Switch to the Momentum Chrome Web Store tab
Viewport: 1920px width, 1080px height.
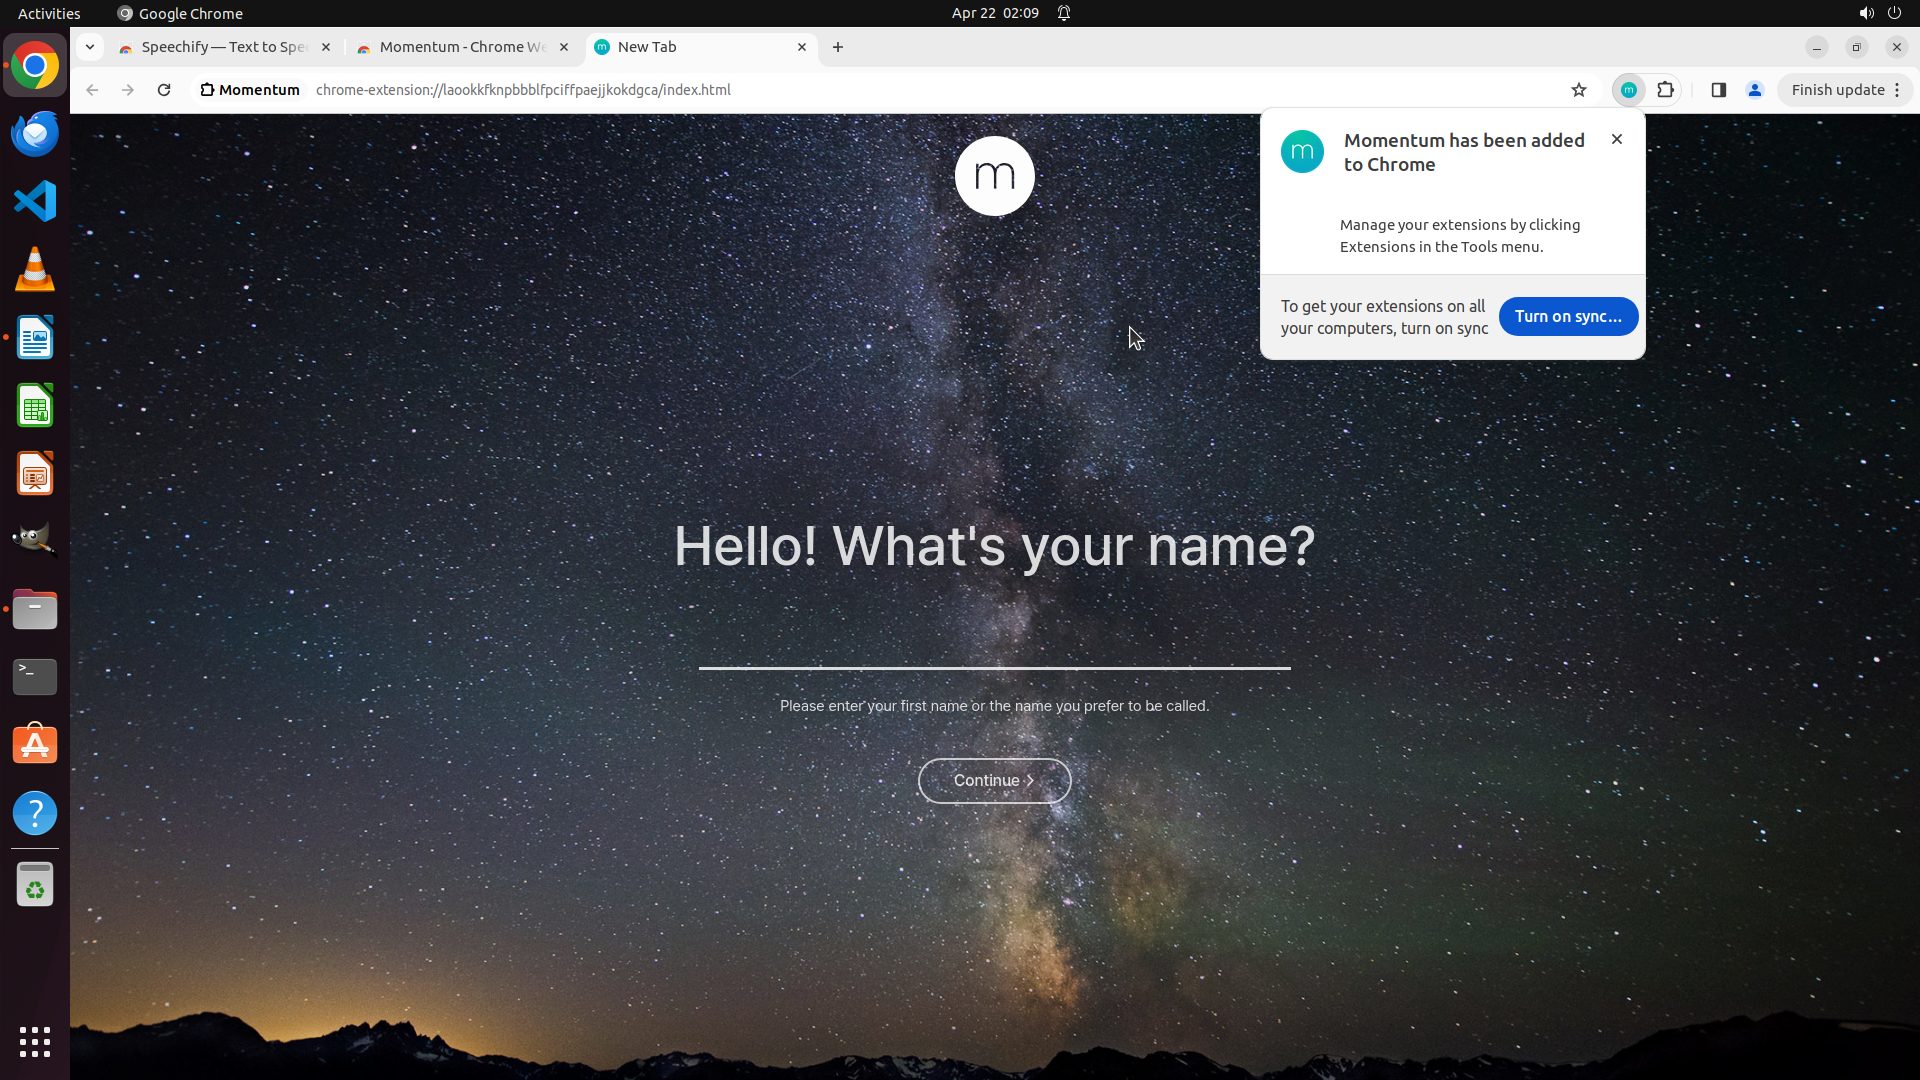tap(460, 47)
